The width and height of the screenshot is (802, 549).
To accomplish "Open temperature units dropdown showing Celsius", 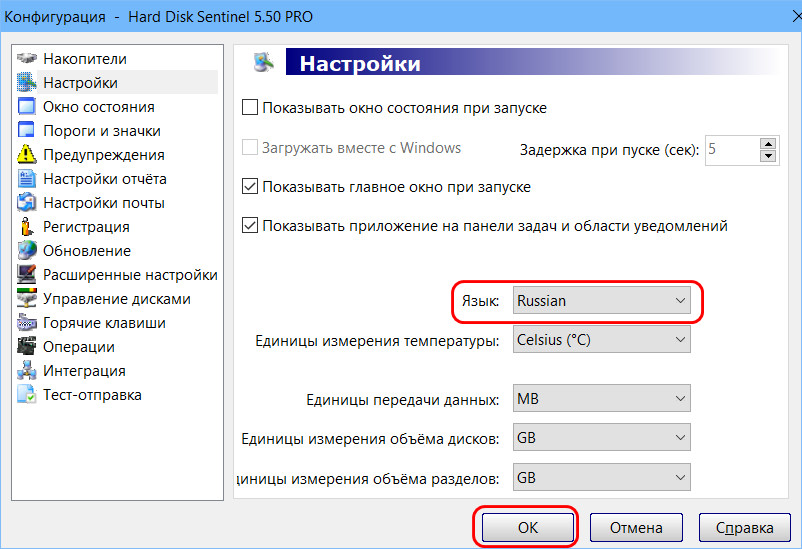I will pos(602,340).
